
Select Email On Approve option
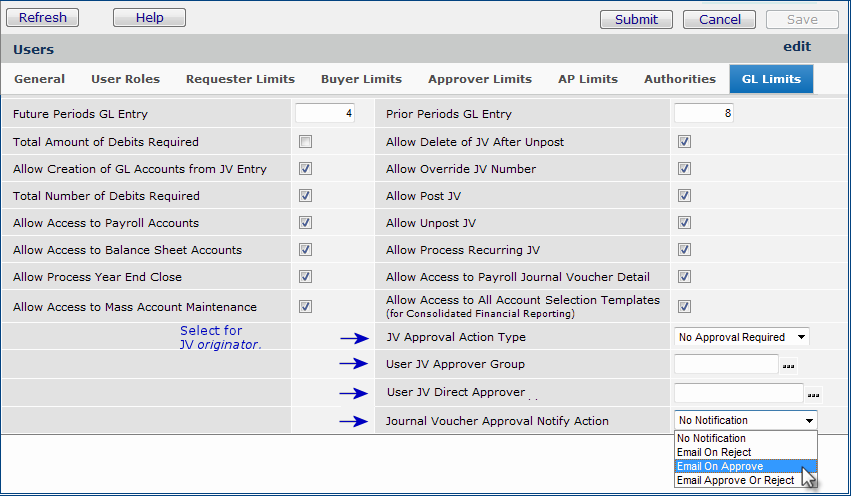(x=720, y=467)
